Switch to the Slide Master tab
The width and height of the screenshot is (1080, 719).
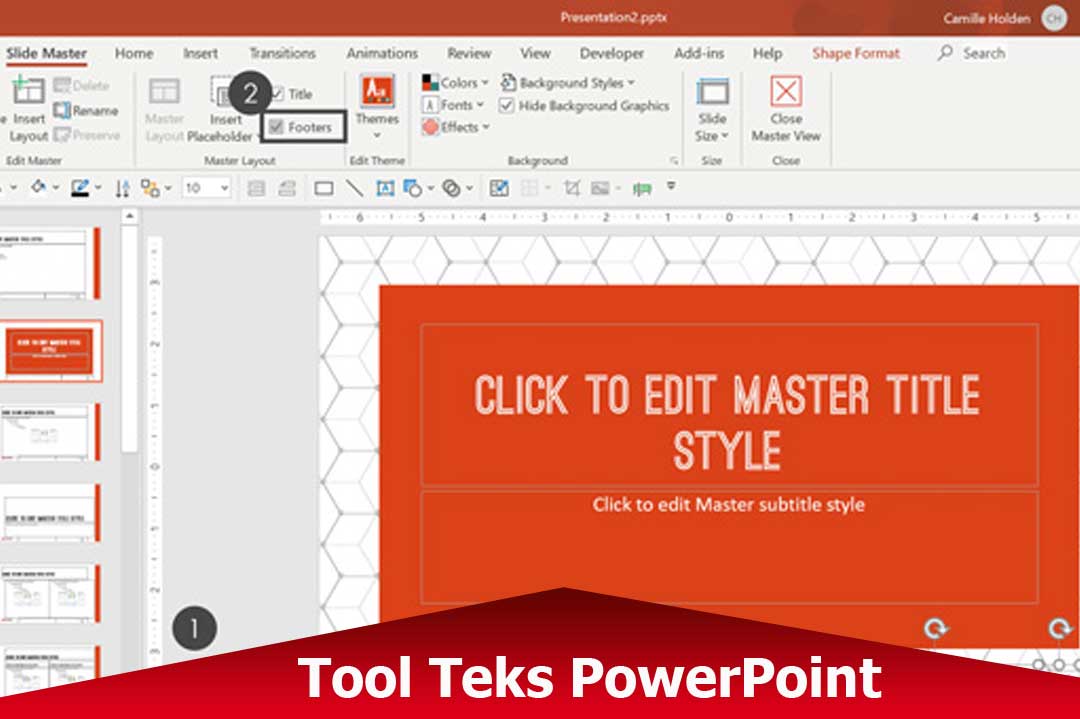pos(46,53)
